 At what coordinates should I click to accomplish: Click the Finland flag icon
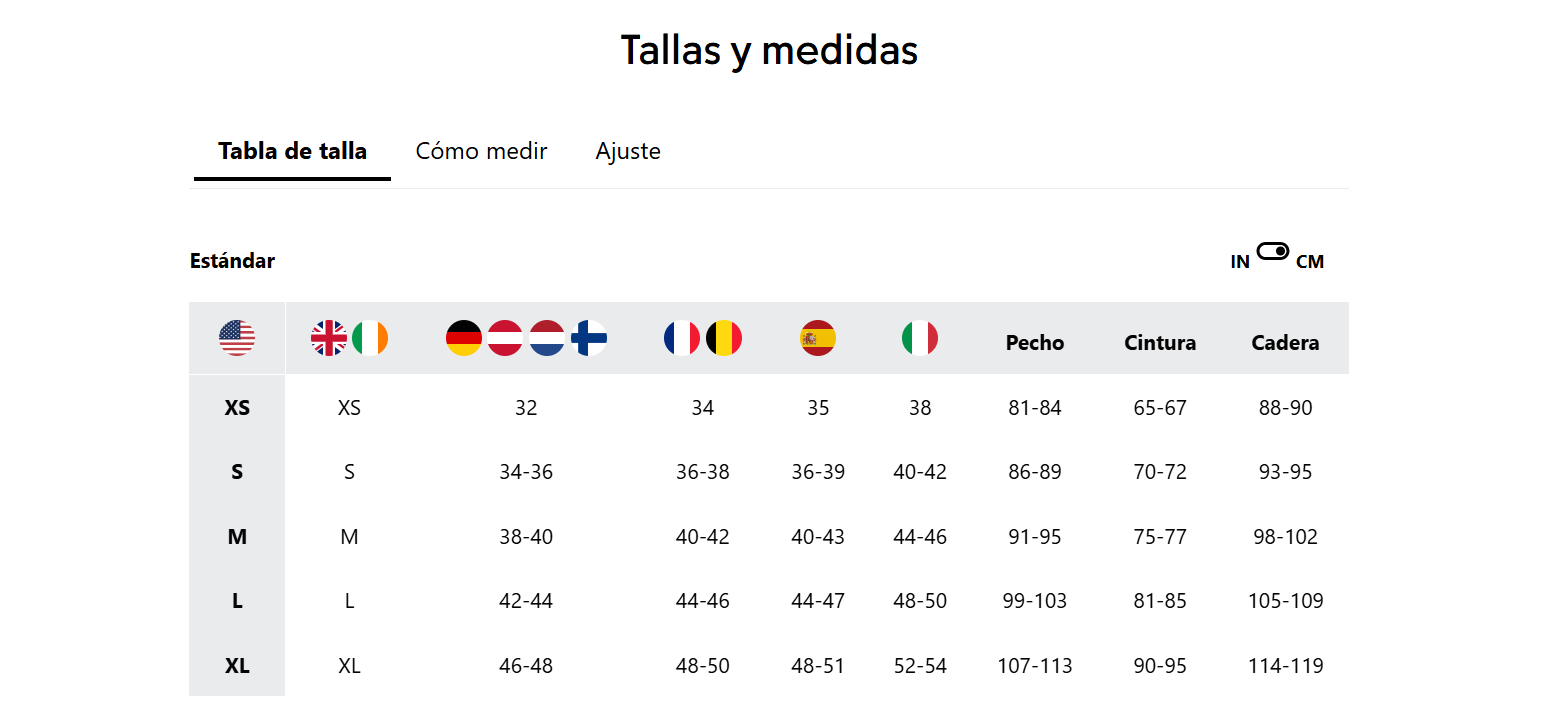pos(589,338)
